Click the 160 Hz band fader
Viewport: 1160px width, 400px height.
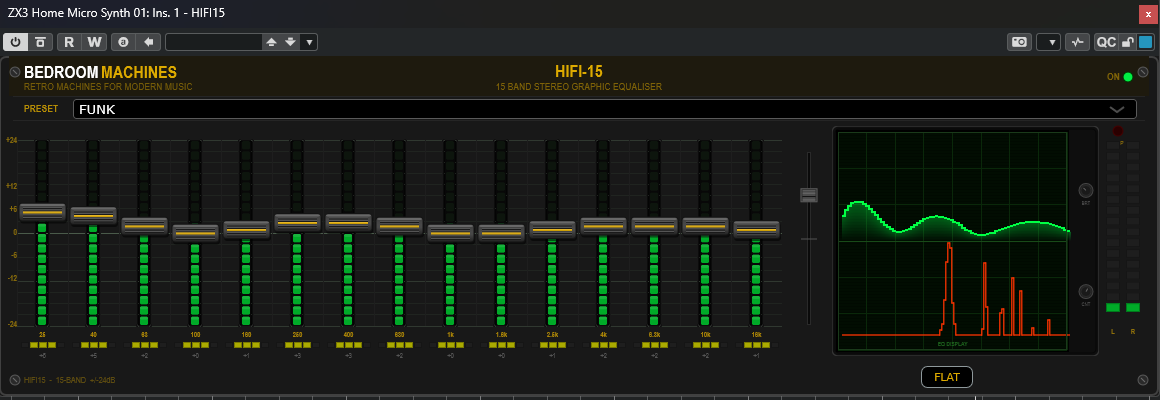(x=246, y=230)
